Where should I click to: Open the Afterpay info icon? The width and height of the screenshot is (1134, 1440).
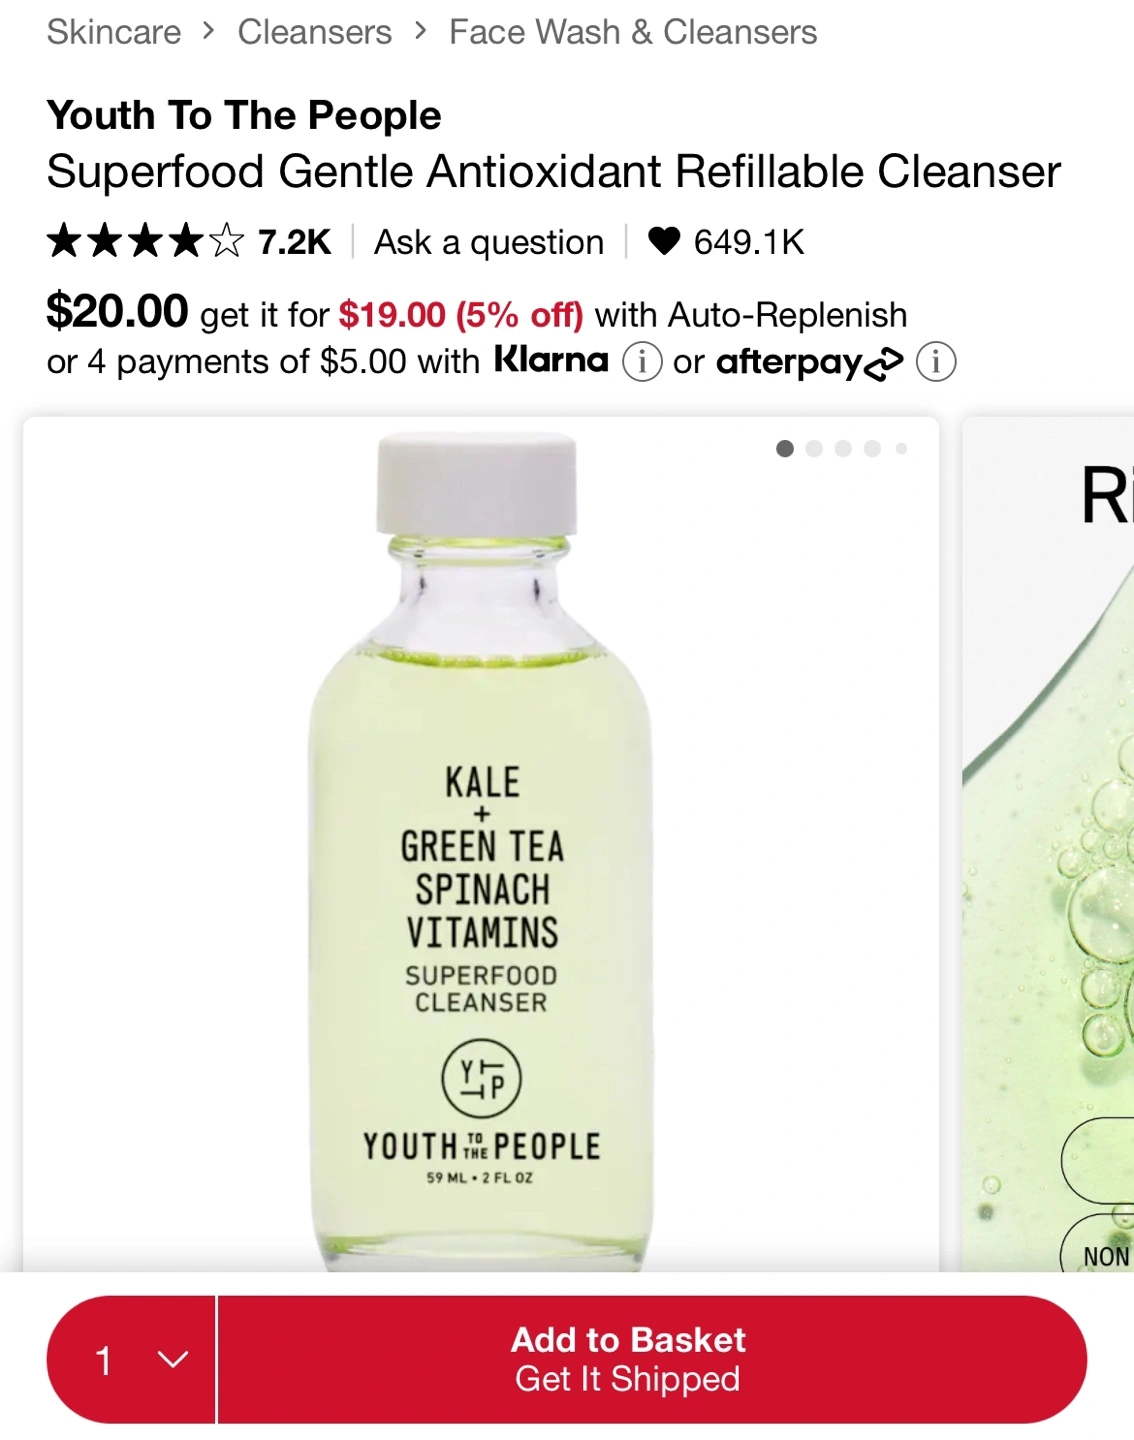tap(936, 362)
